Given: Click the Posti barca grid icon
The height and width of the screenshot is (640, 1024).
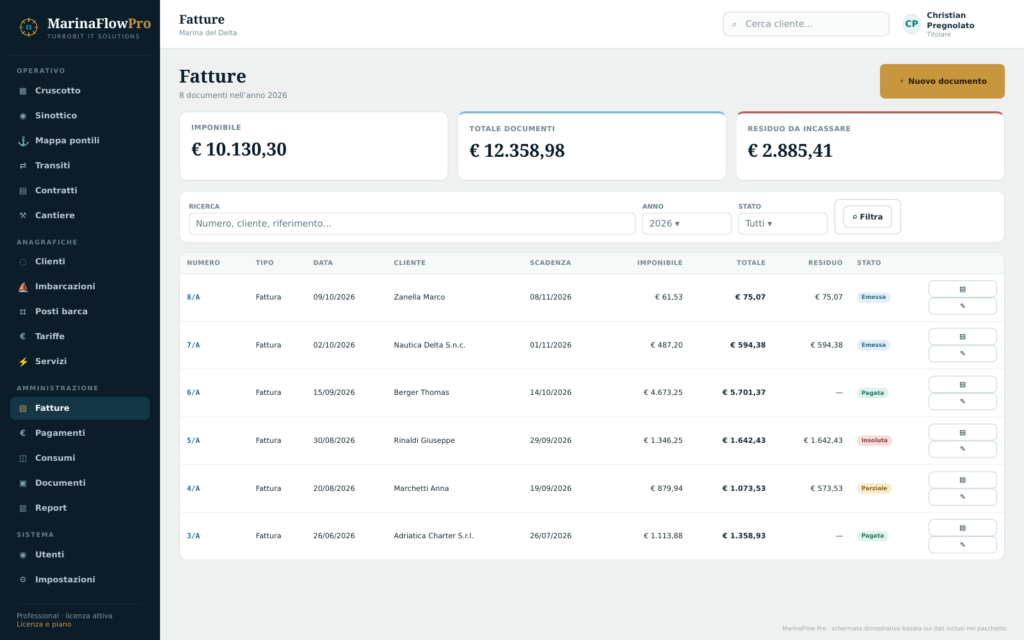Looking at the screenshot, I should tap(23, 312).
